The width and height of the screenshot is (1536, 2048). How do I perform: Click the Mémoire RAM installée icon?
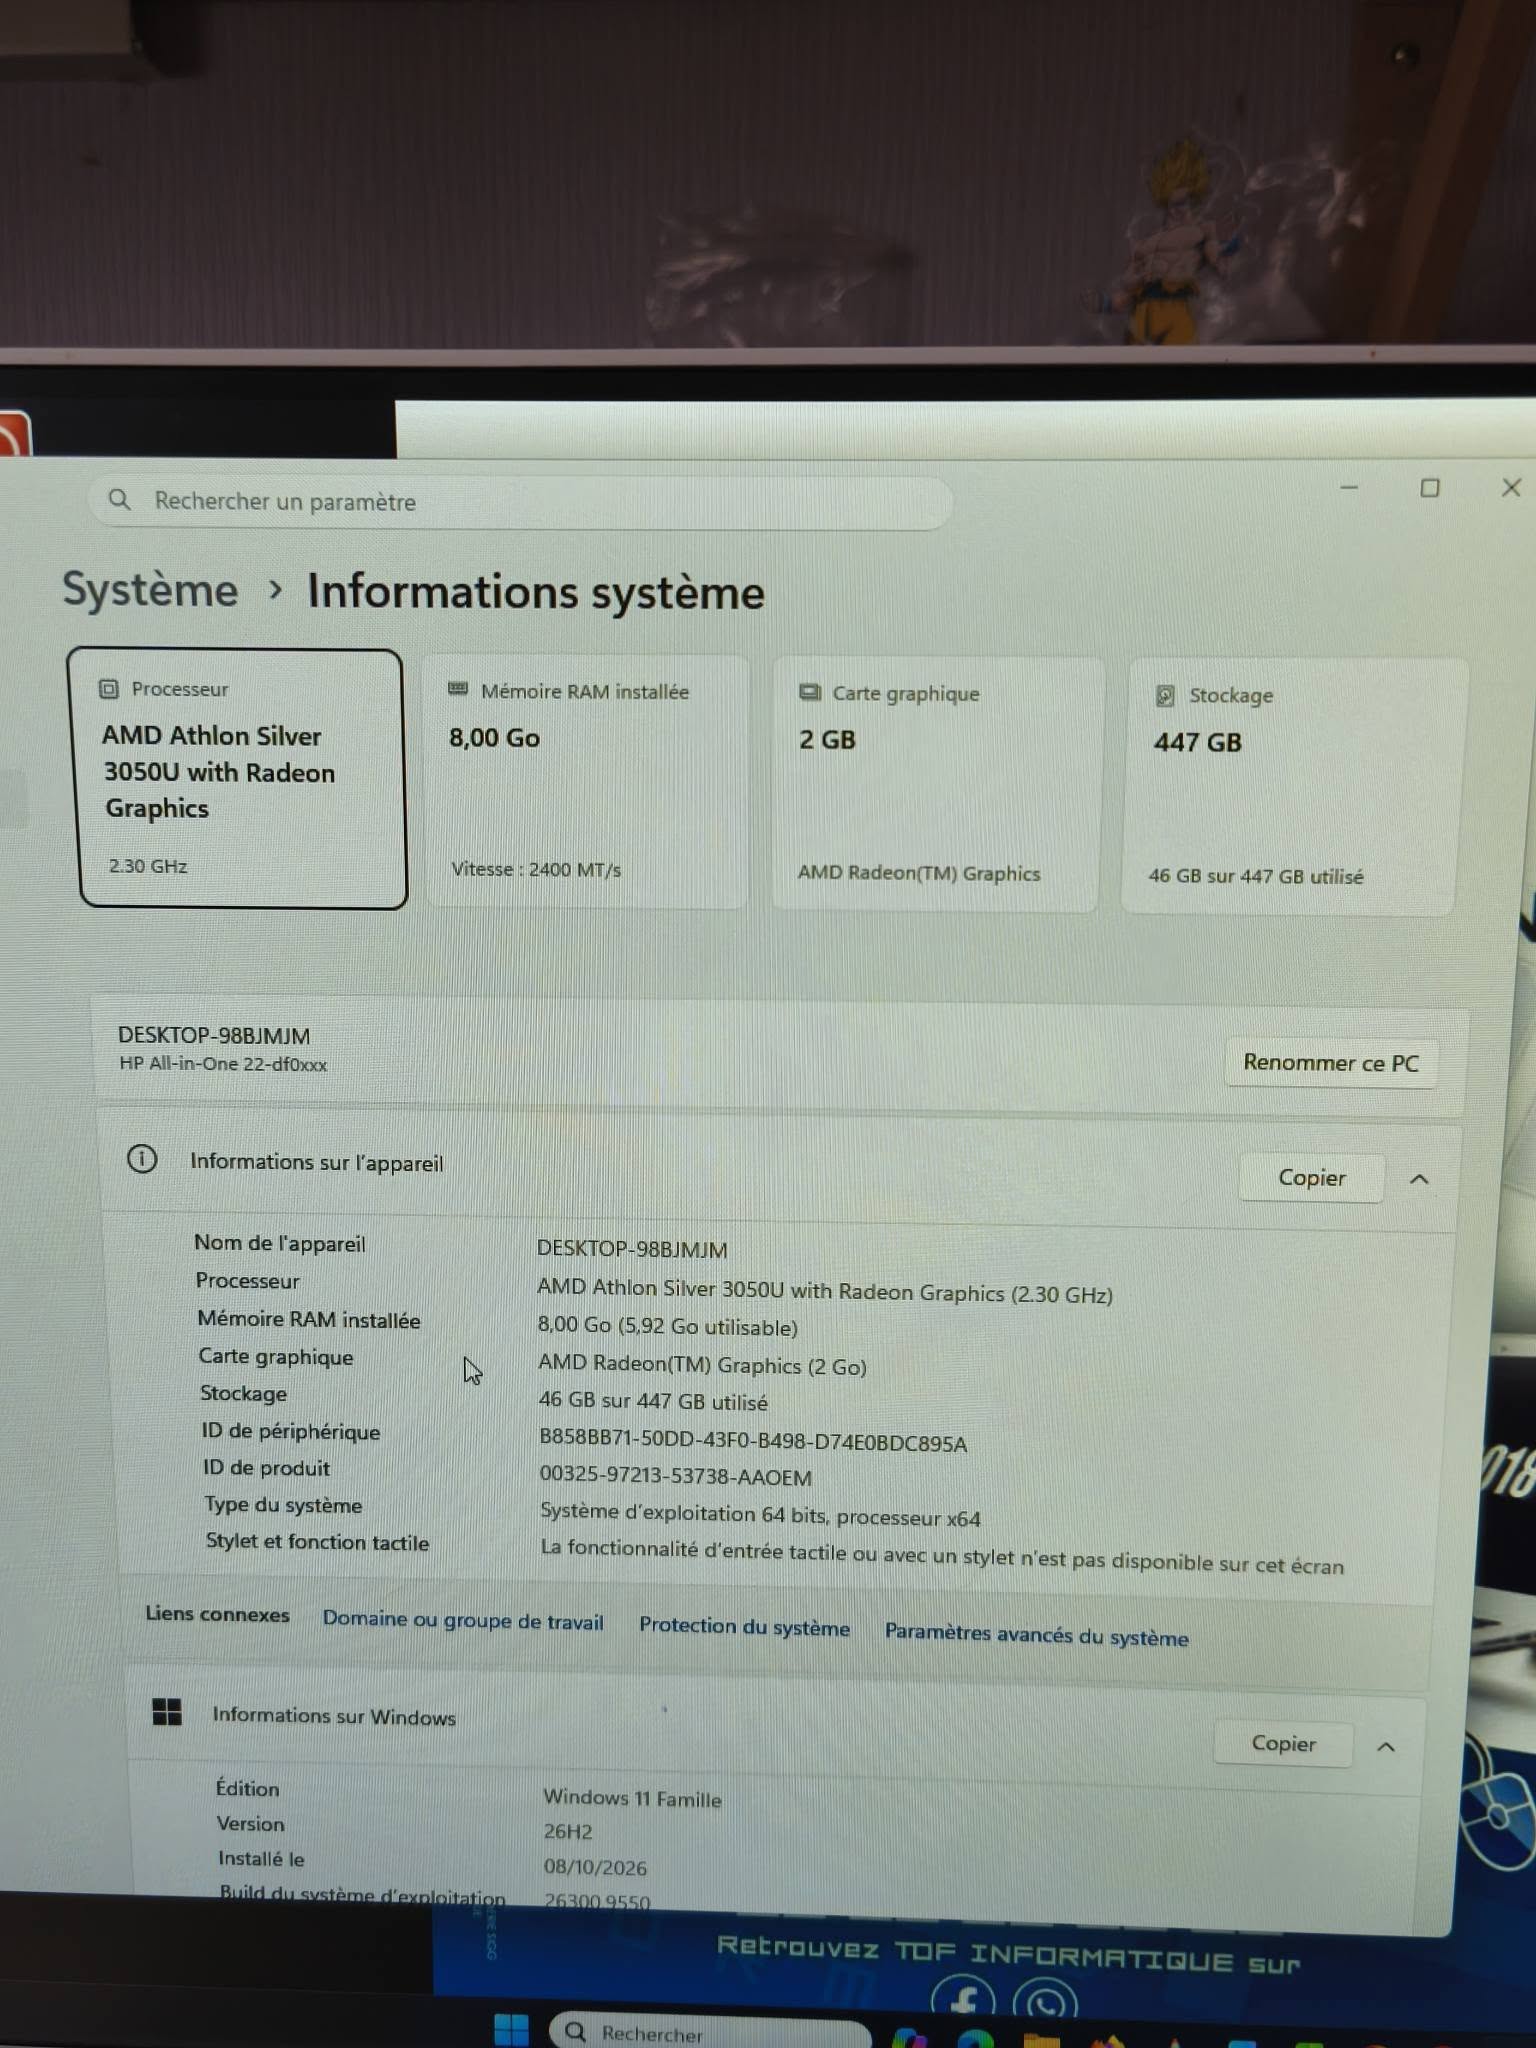pyautogui.click(x=458, y=689)
